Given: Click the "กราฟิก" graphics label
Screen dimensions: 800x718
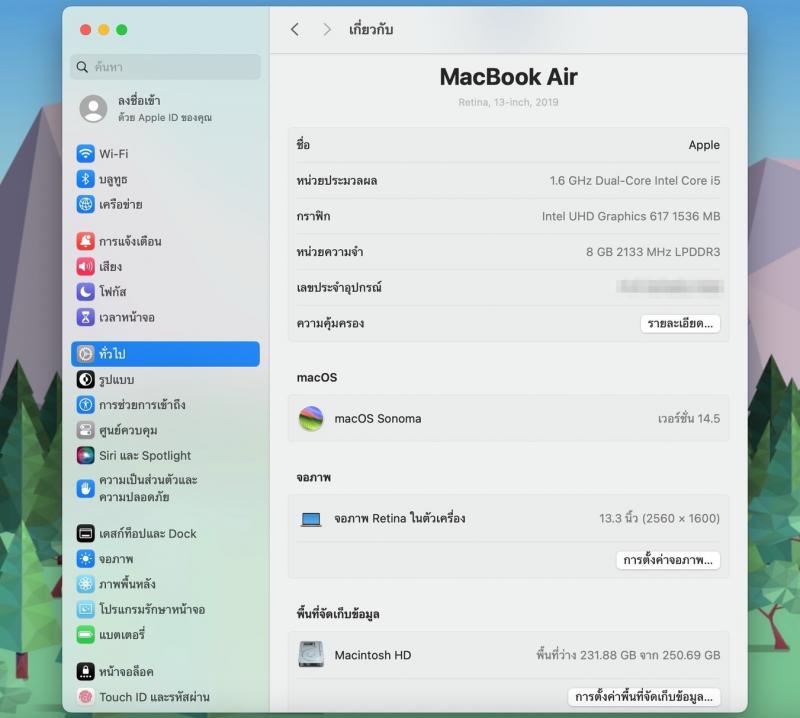Looking at the screenshot, I should tap(313, 216).
